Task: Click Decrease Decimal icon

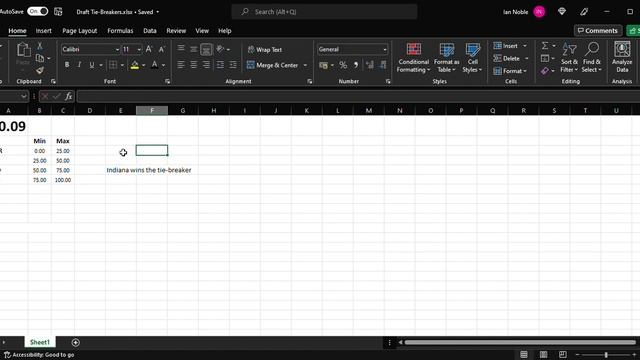Action: (383, 65)
